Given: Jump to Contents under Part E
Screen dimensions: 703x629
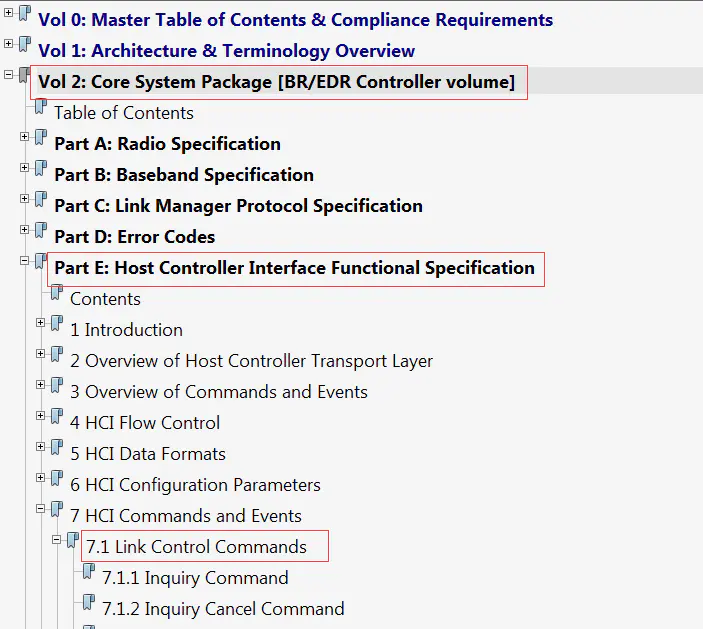Looking at the screenshot, I should pos(105,299).
